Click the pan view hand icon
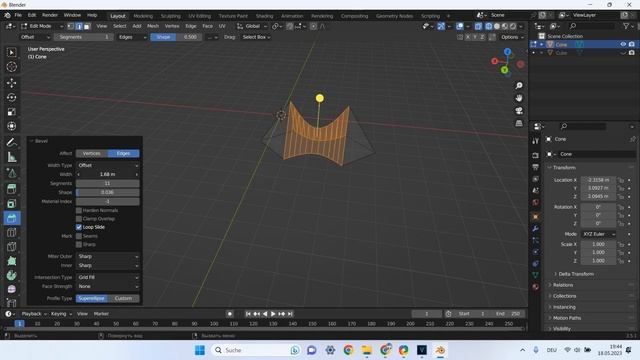Screen dimensions: 640x360 tap(519, 98)
